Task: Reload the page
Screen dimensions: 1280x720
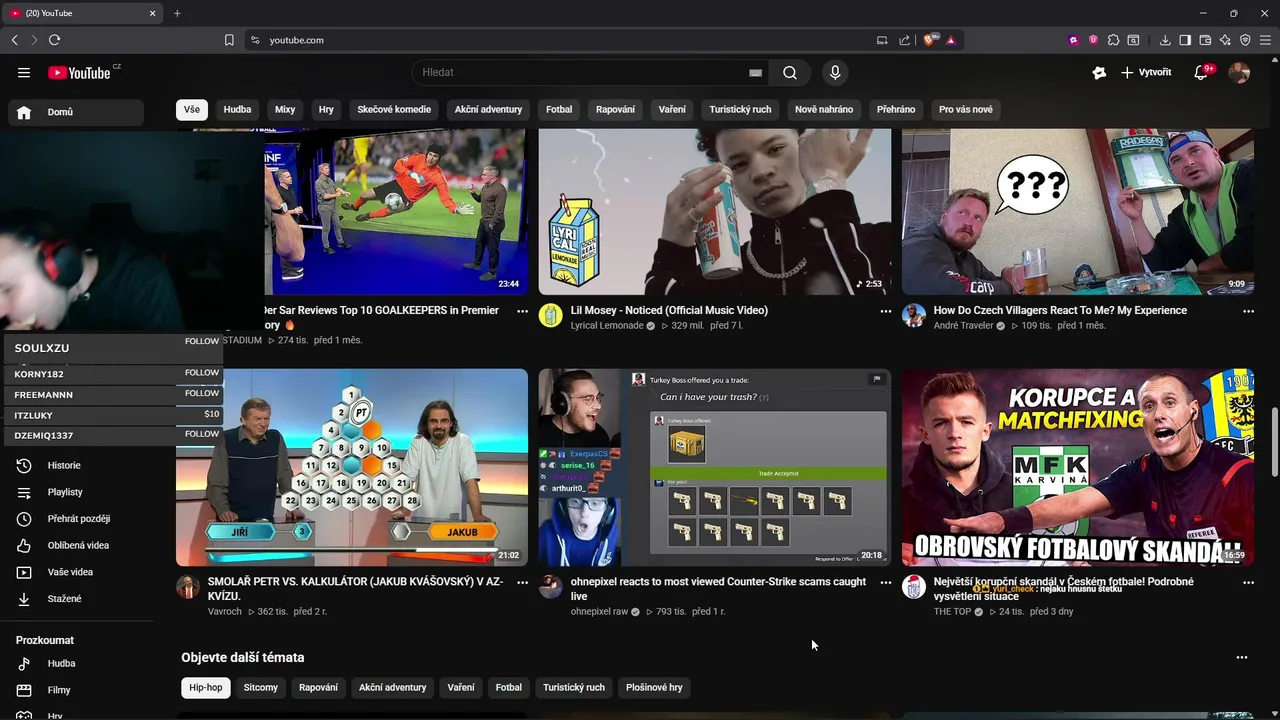Action: coord(54,40)
